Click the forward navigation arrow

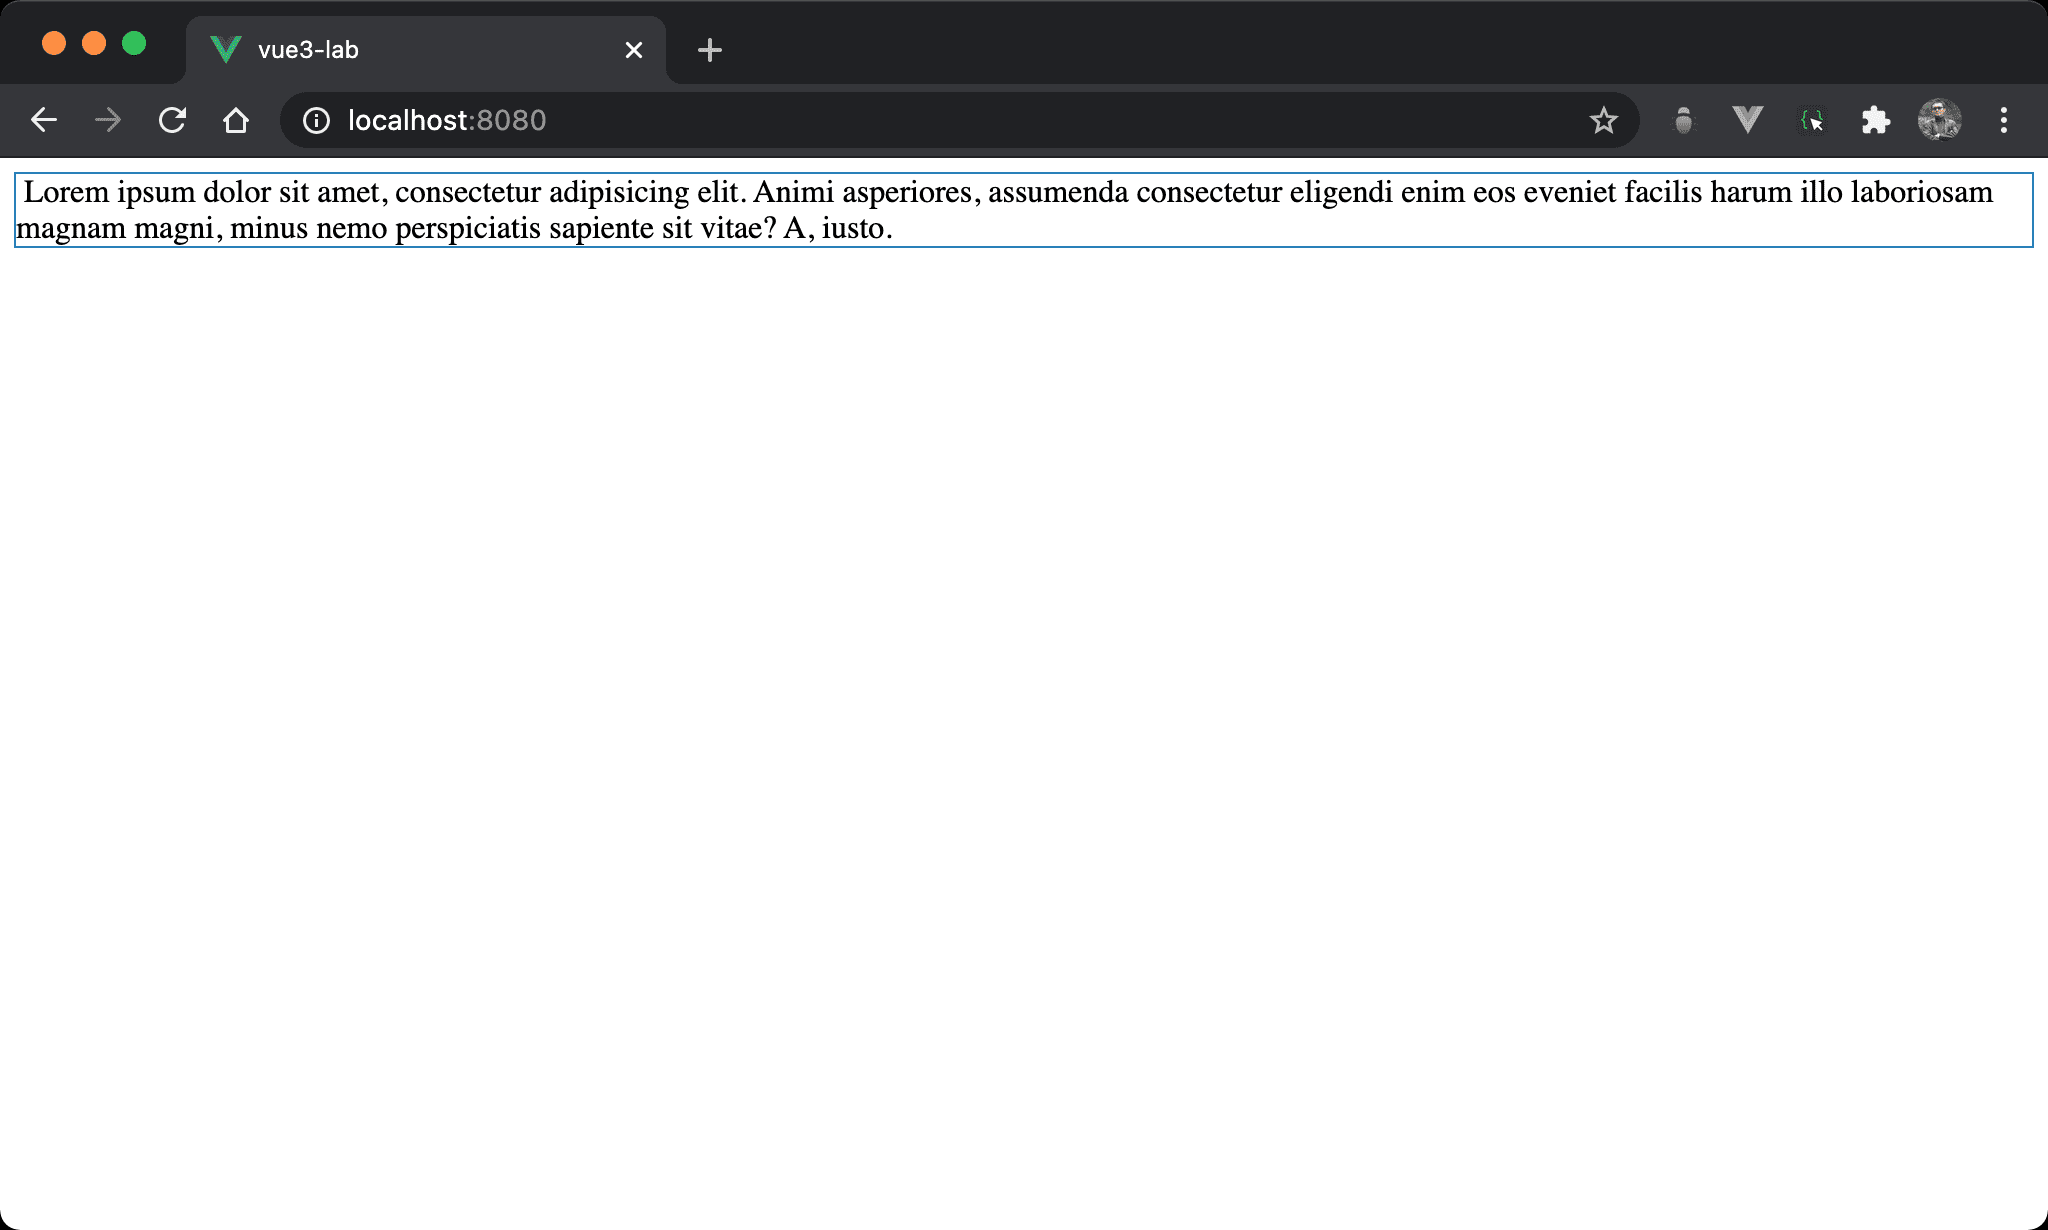coord(108,120)
